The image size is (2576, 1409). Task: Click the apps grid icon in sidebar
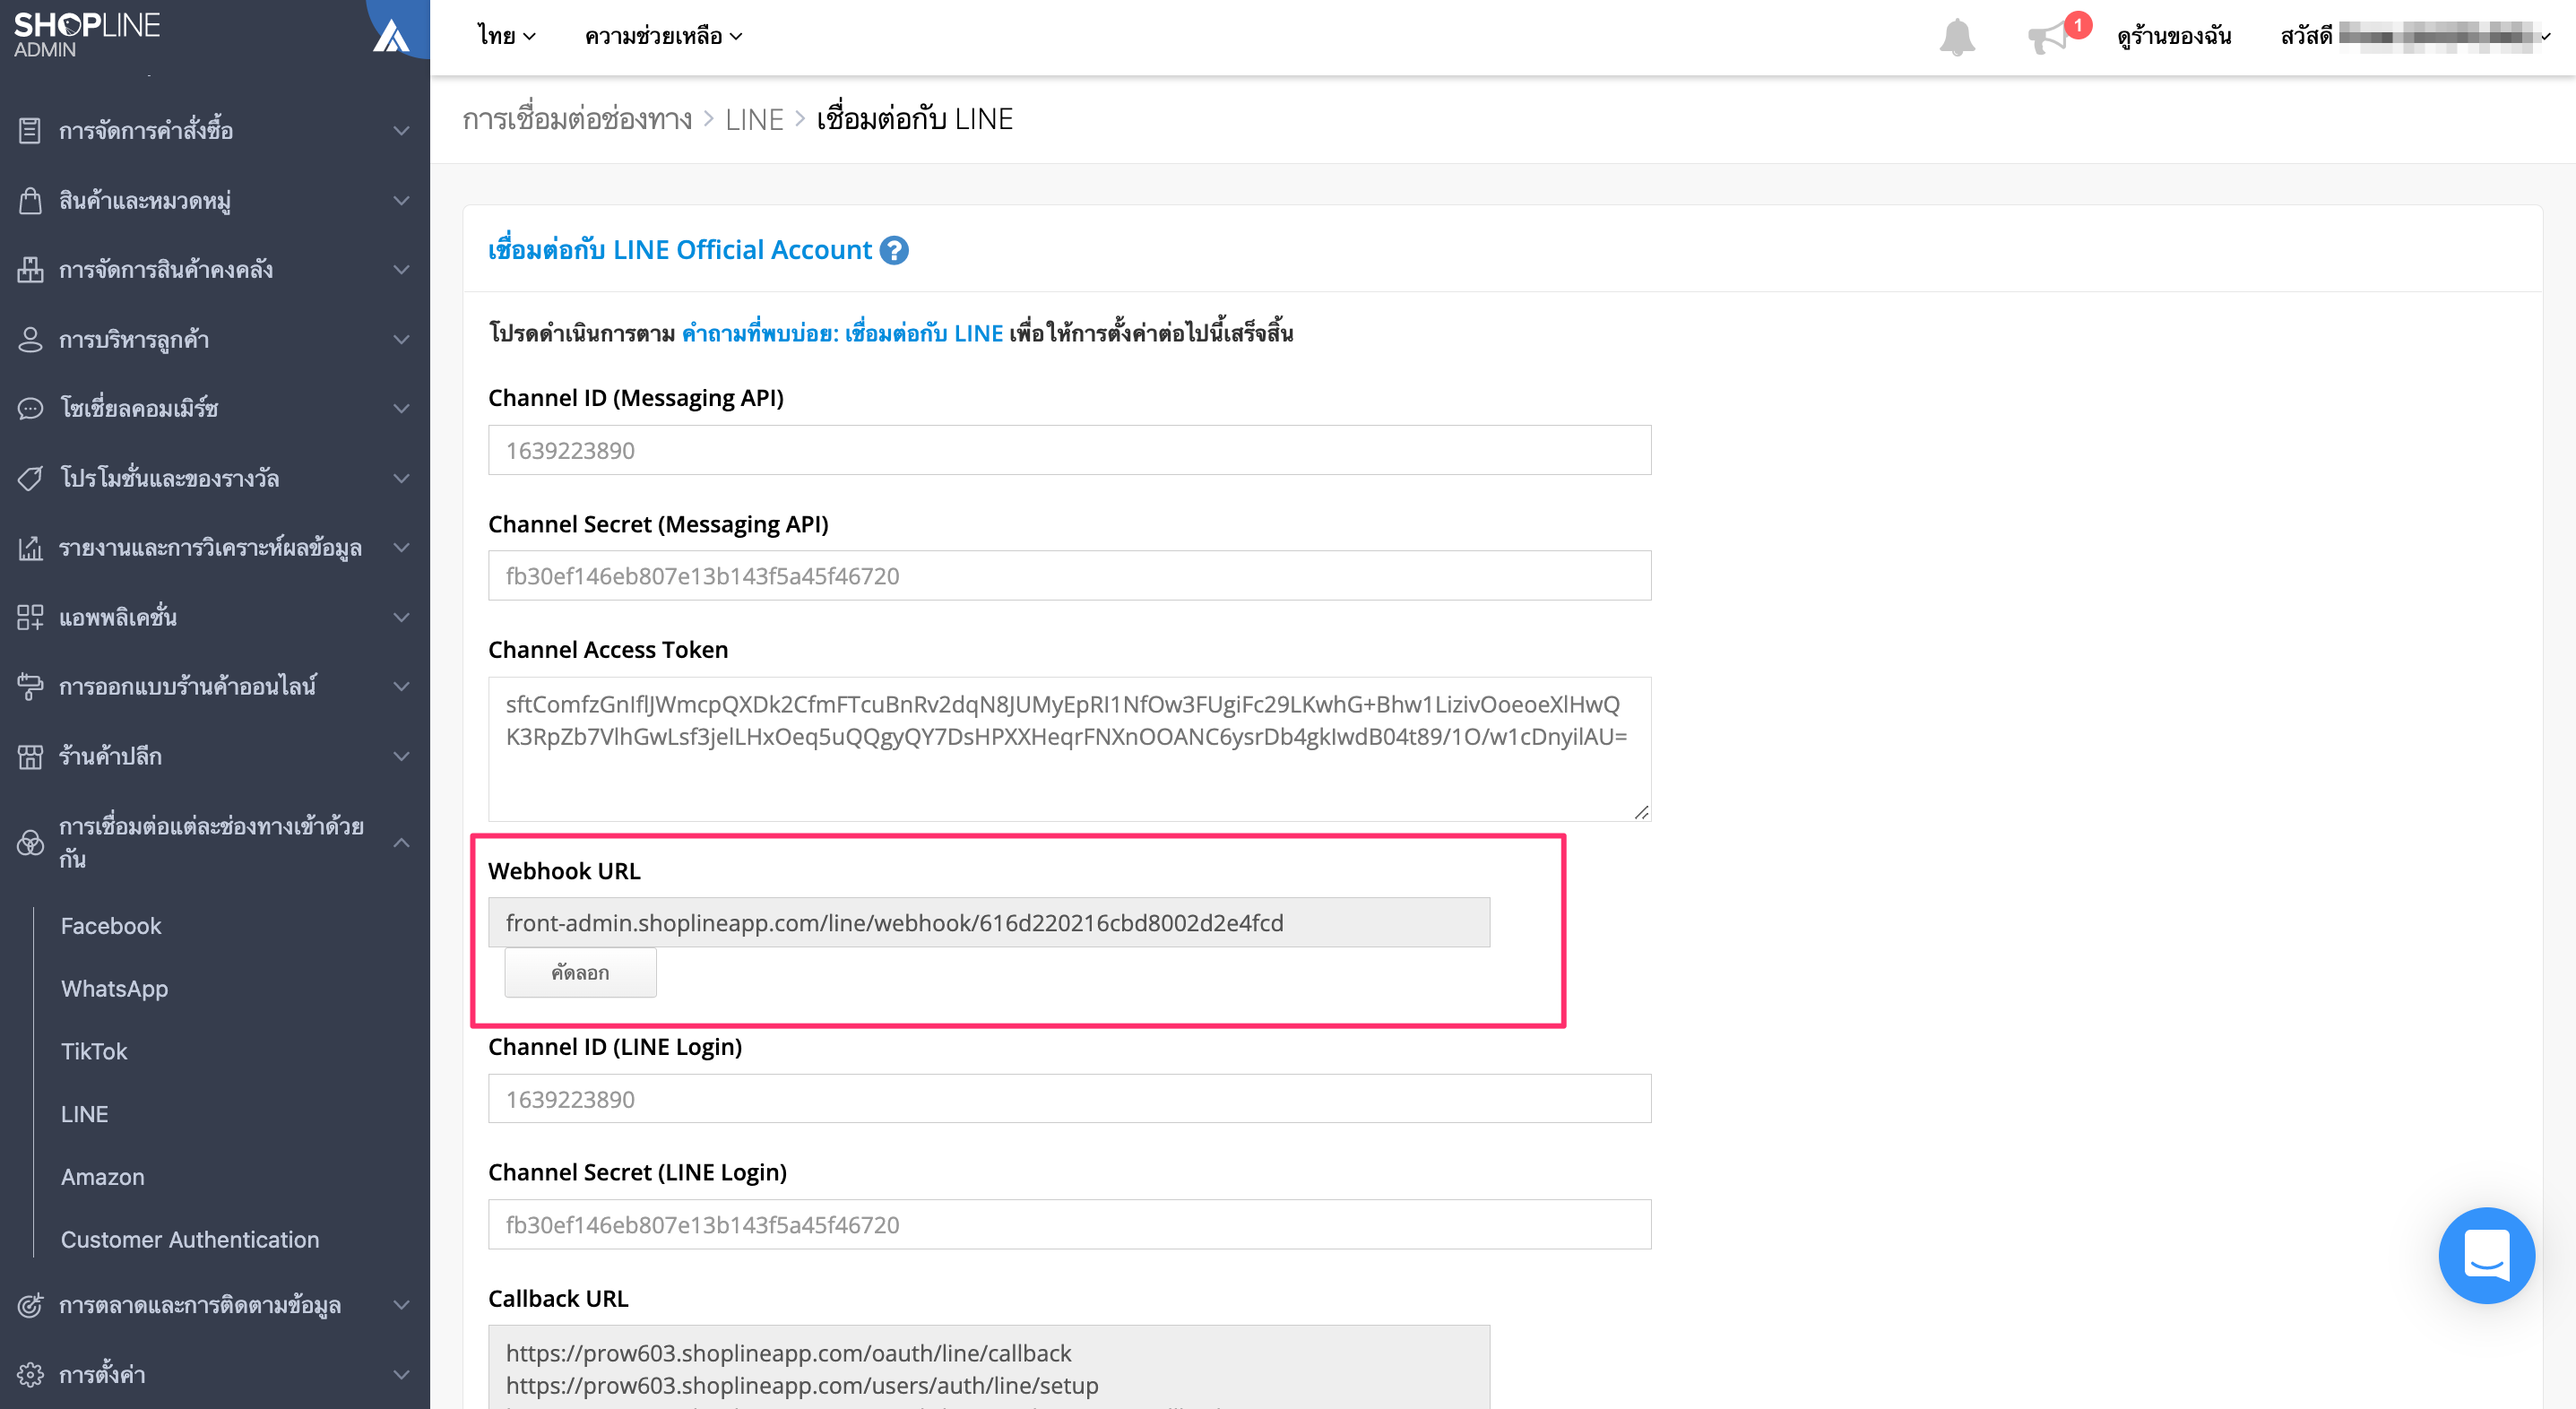click(30, 617)
